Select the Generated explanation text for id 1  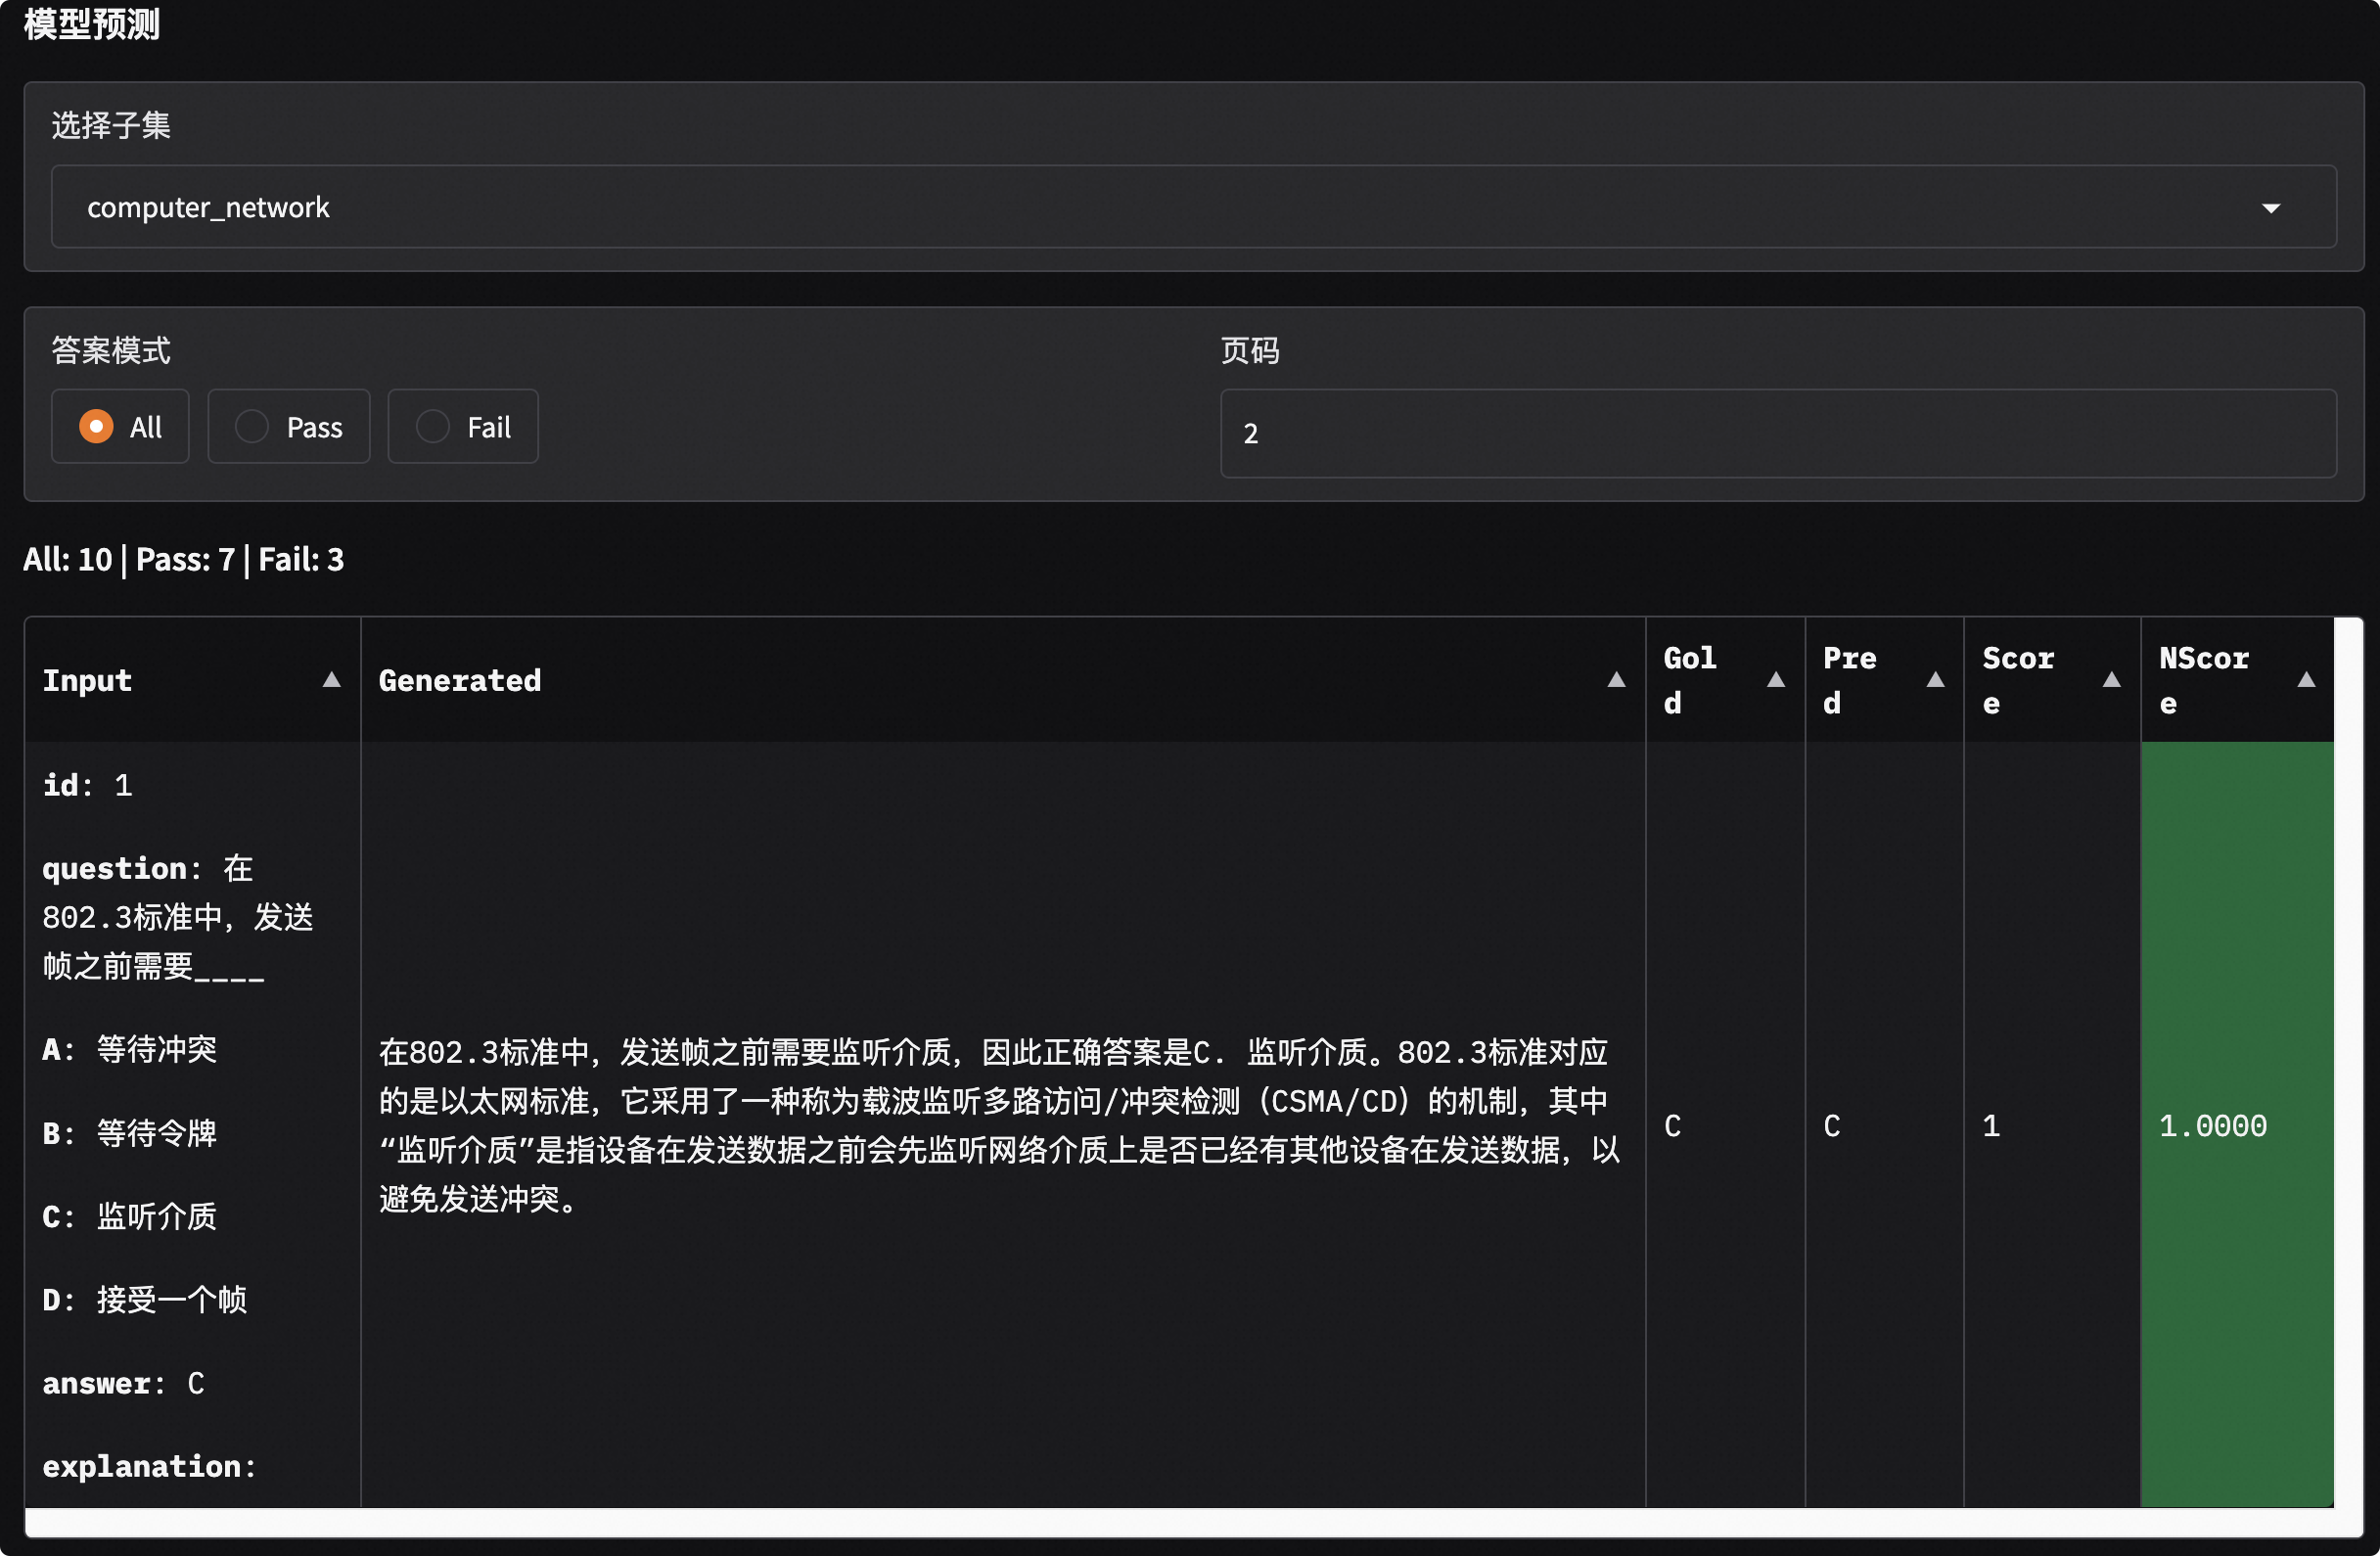(1000, 1125)
